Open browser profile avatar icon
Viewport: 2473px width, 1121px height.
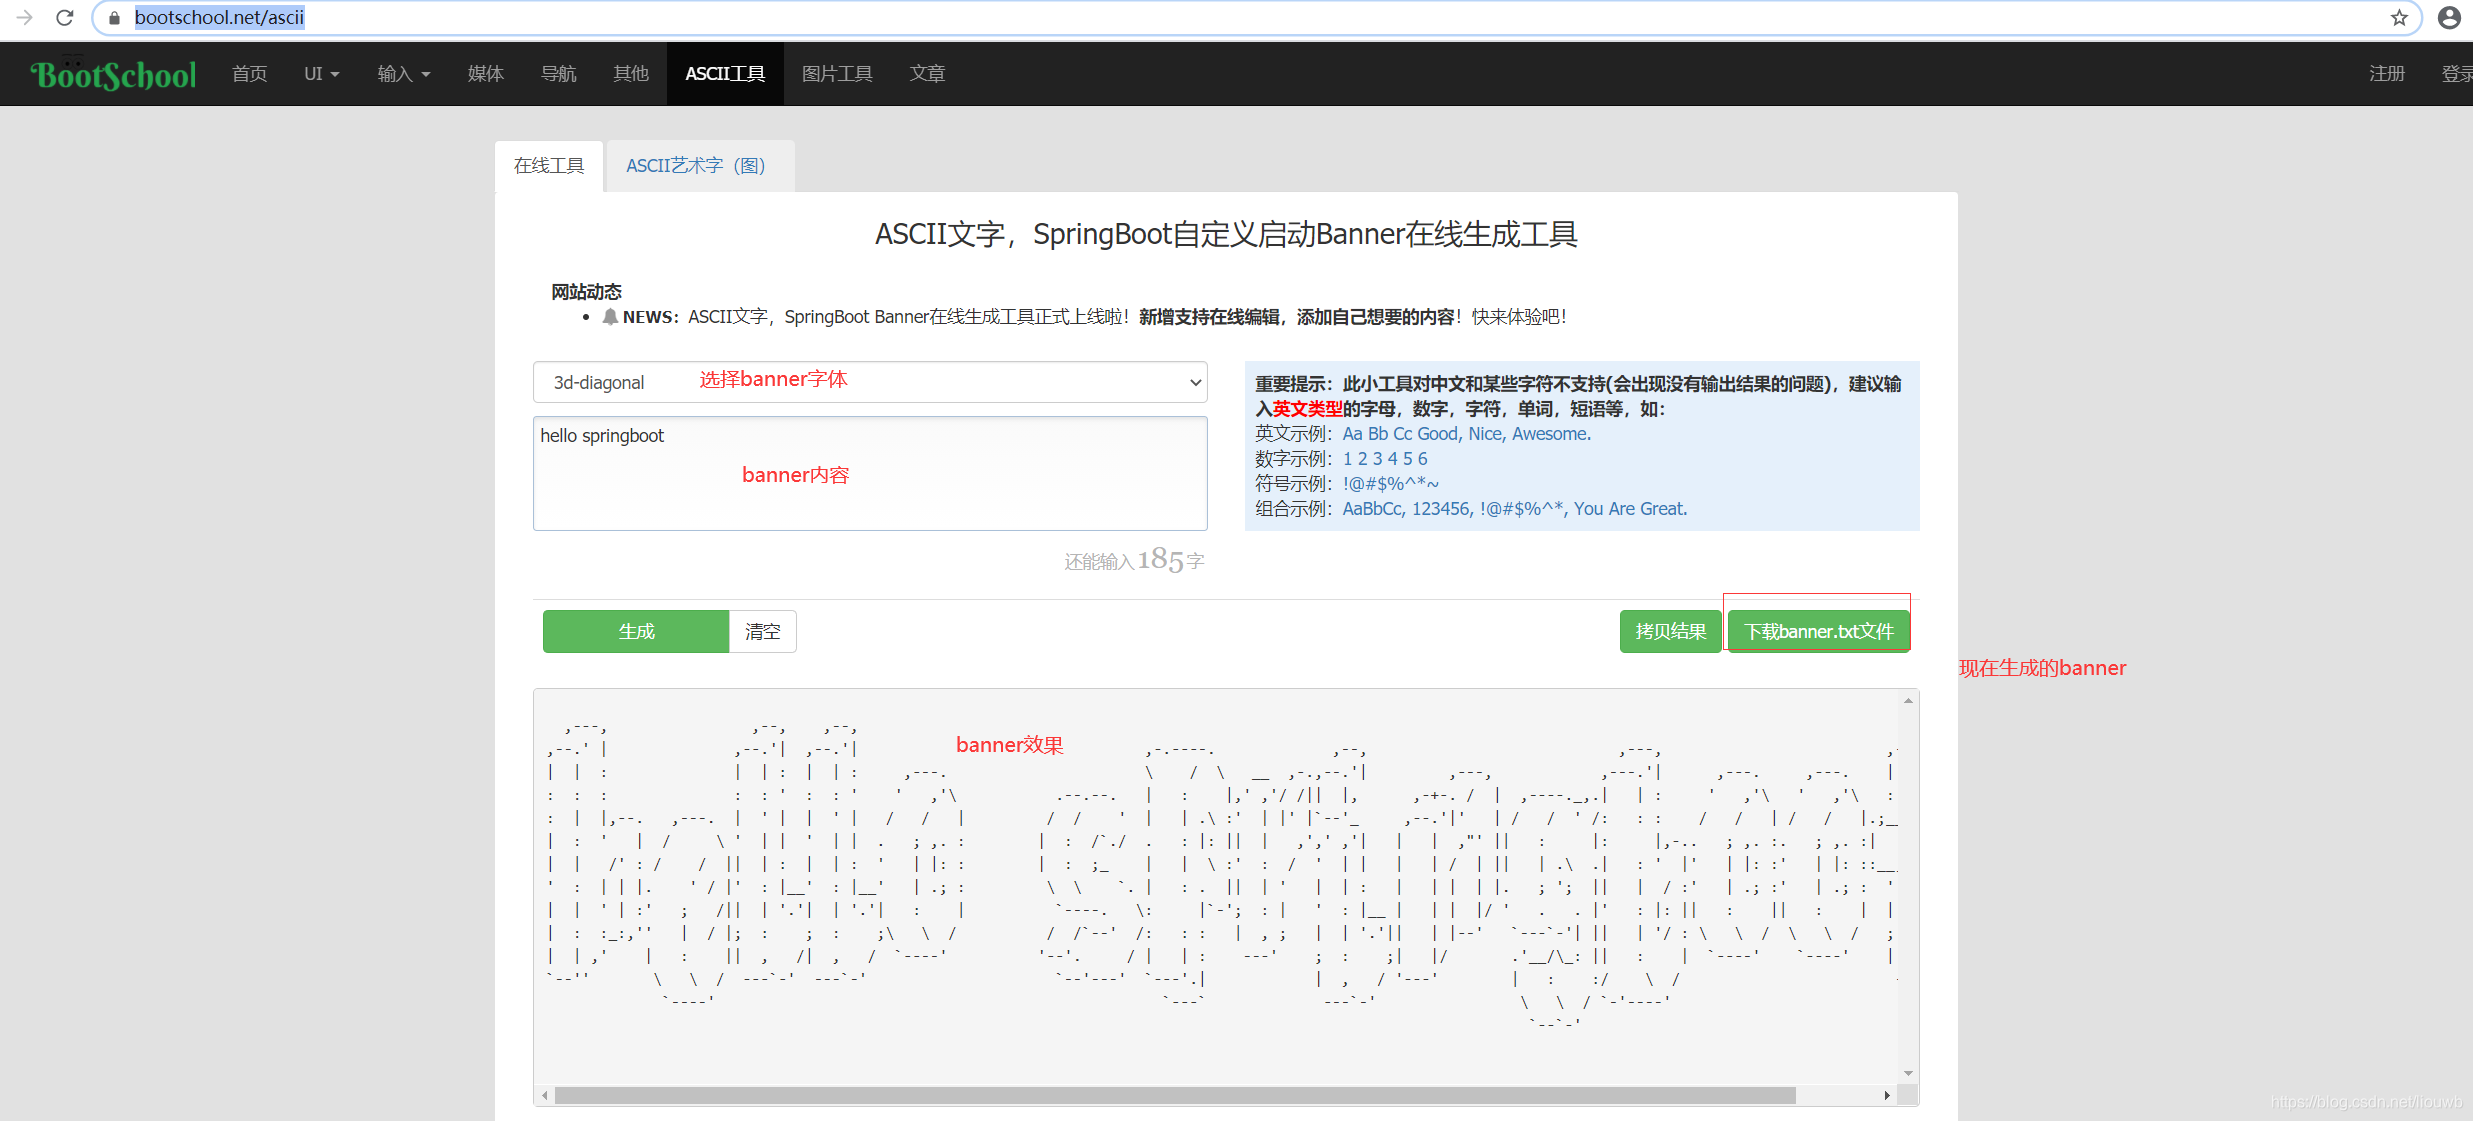coord(2449,17)
